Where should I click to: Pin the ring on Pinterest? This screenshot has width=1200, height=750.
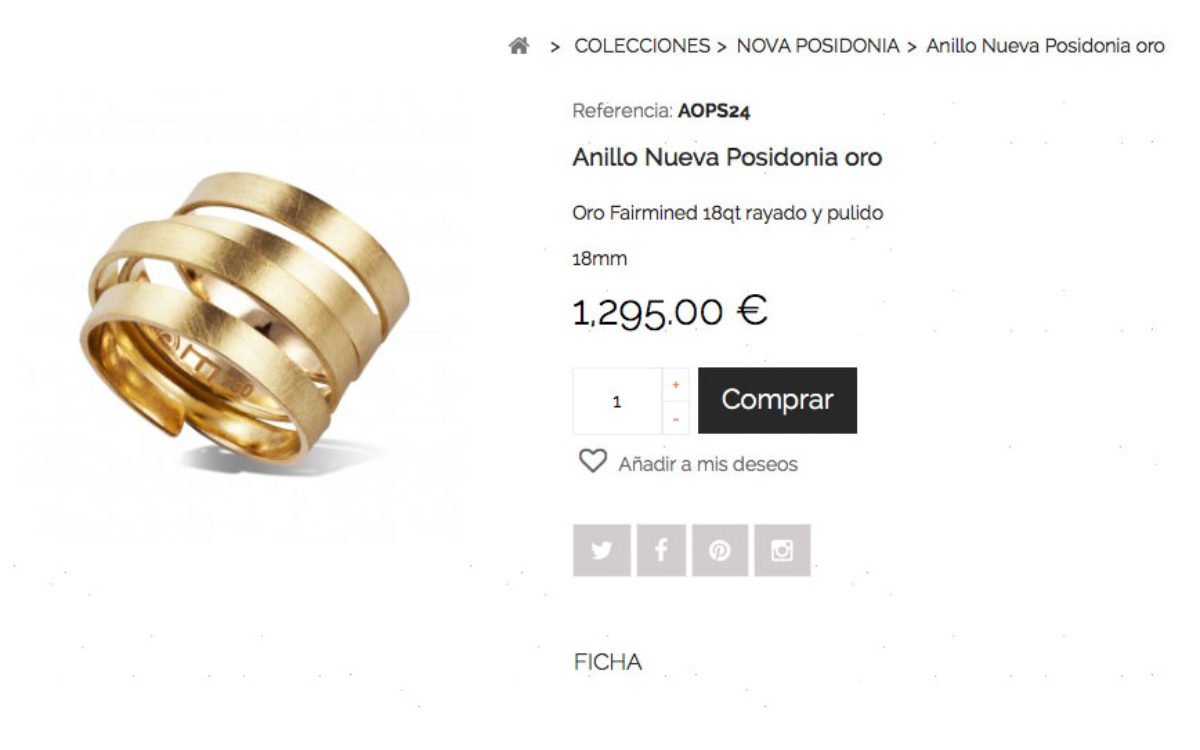720,550
